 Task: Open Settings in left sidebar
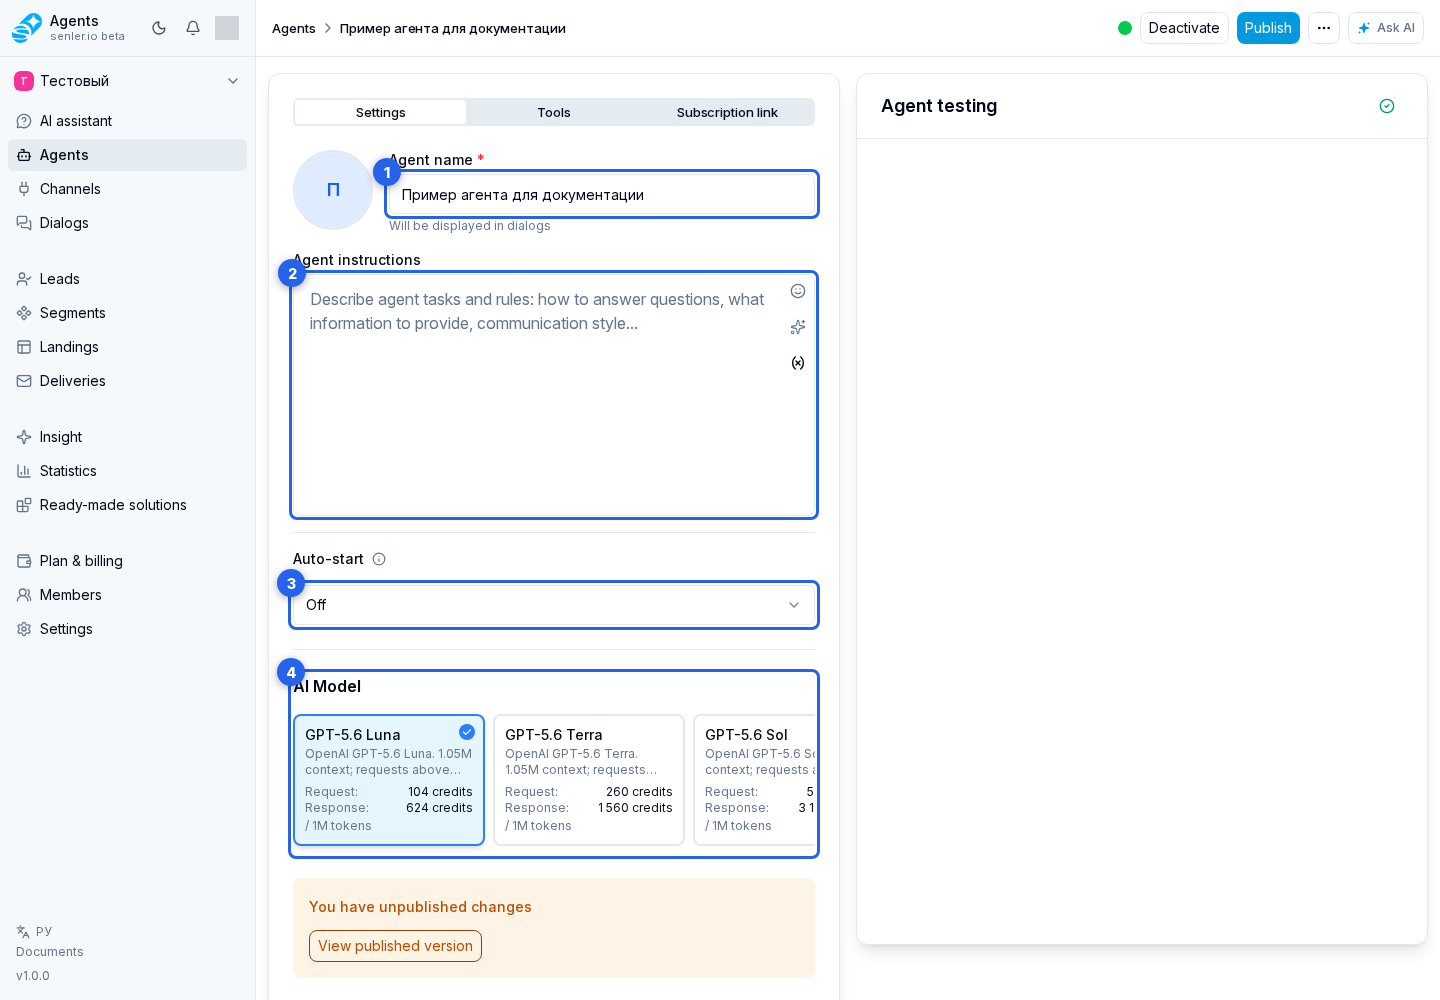[x=127, y=629]
